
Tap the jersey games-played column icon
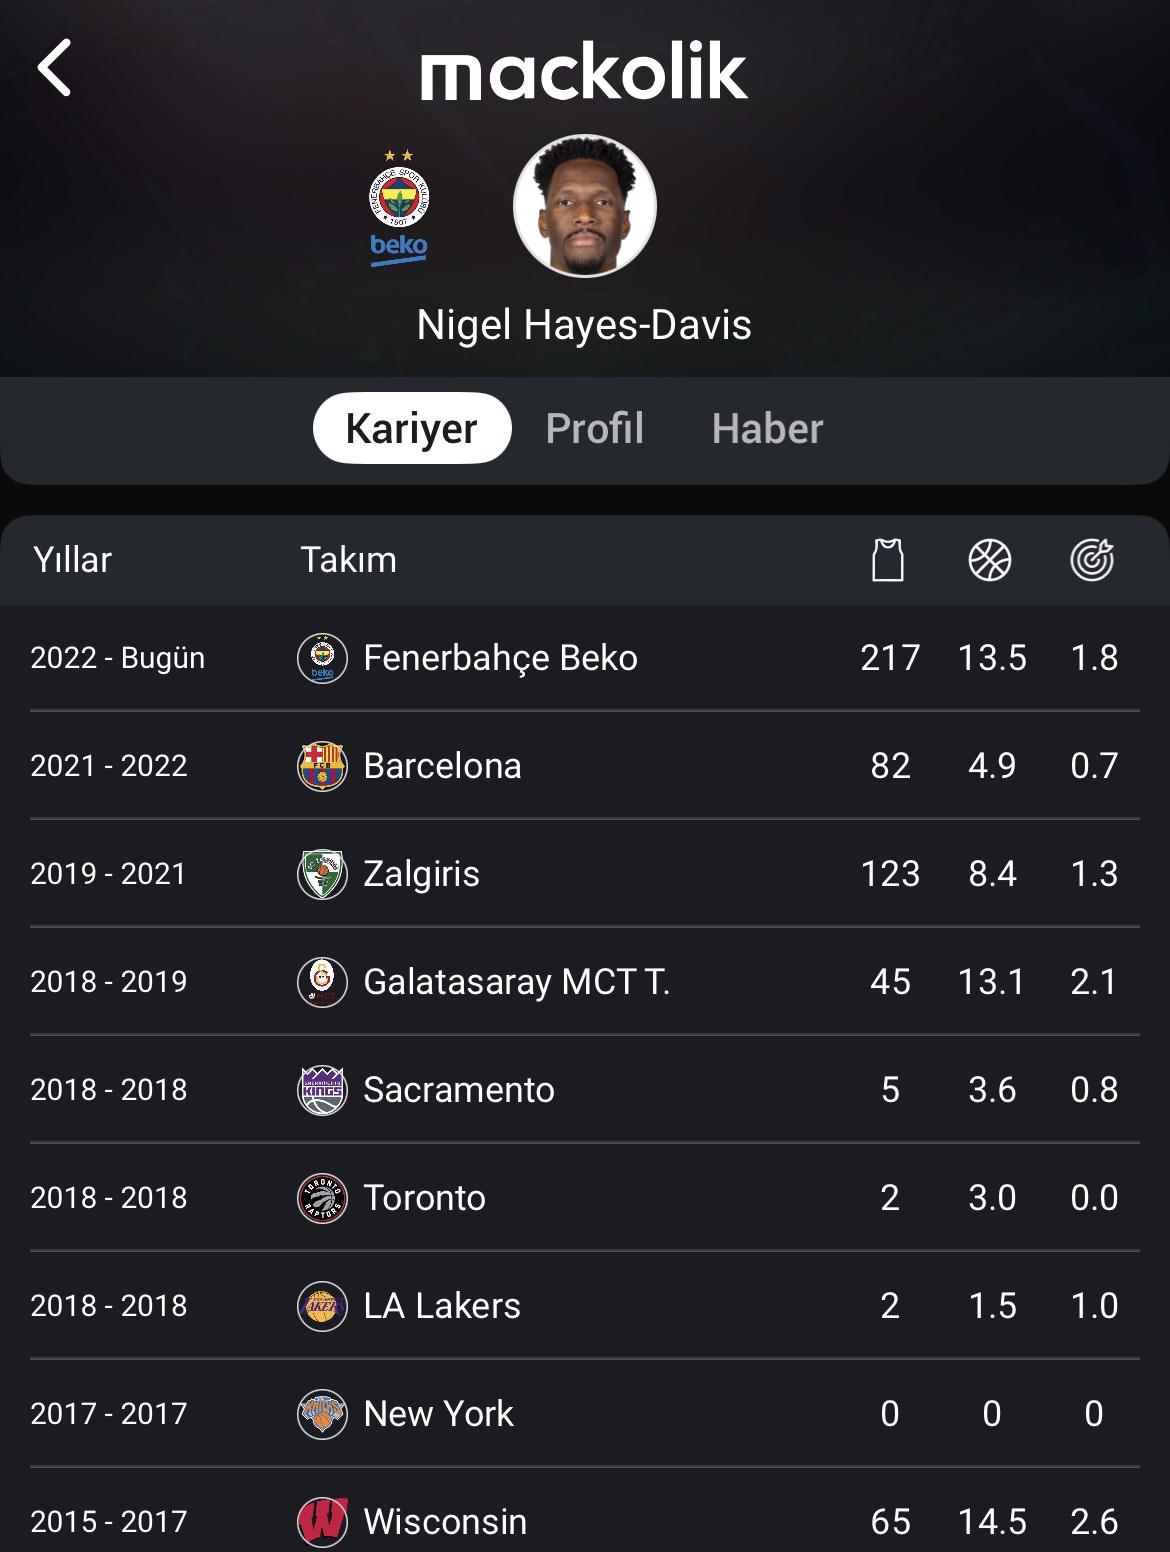pyautogui.click(x=888, y=559)
